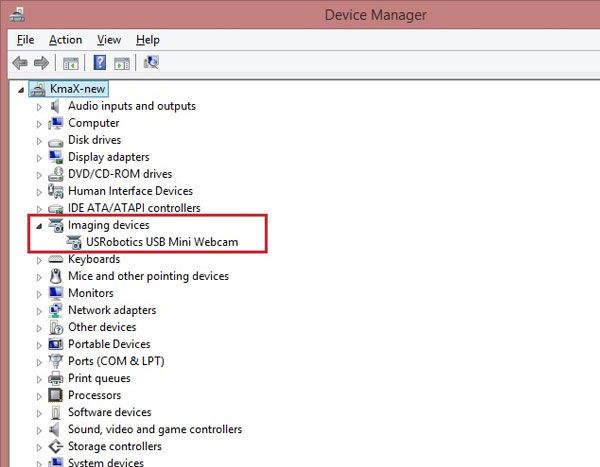The height and width of the screenshot is (467, 600).
Task: Expand the Ports (COM & LPT) arrow
Action: coord(39,362)
